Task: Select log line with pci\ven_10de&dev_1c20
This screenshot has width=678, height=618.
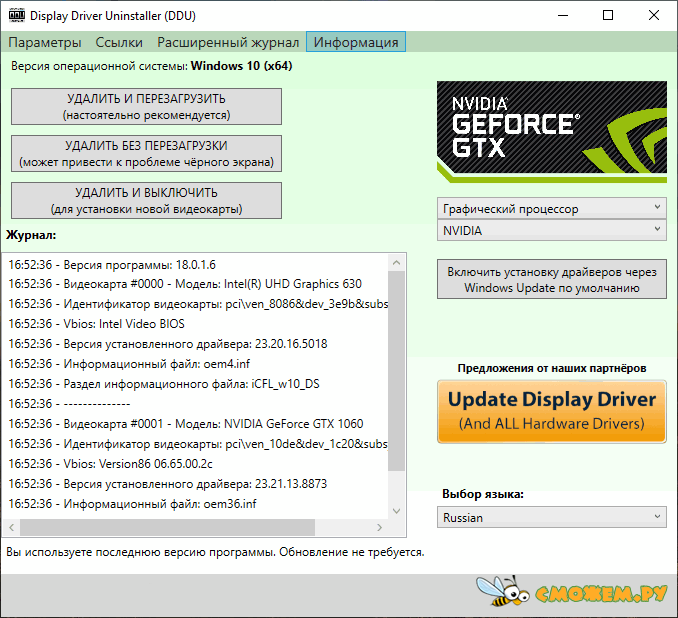Action: (x=198, y=444)
